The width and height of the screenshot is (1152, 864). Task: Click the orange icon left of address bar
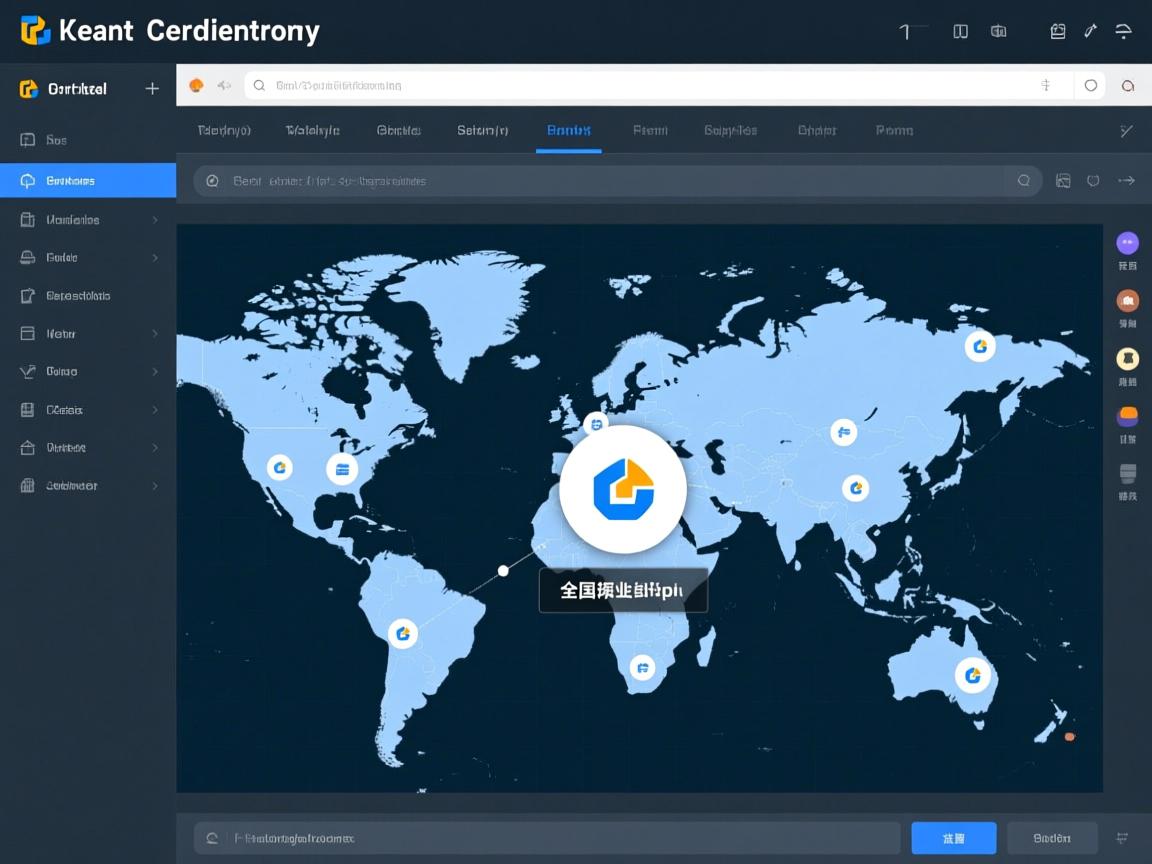(x=197, y=86)
